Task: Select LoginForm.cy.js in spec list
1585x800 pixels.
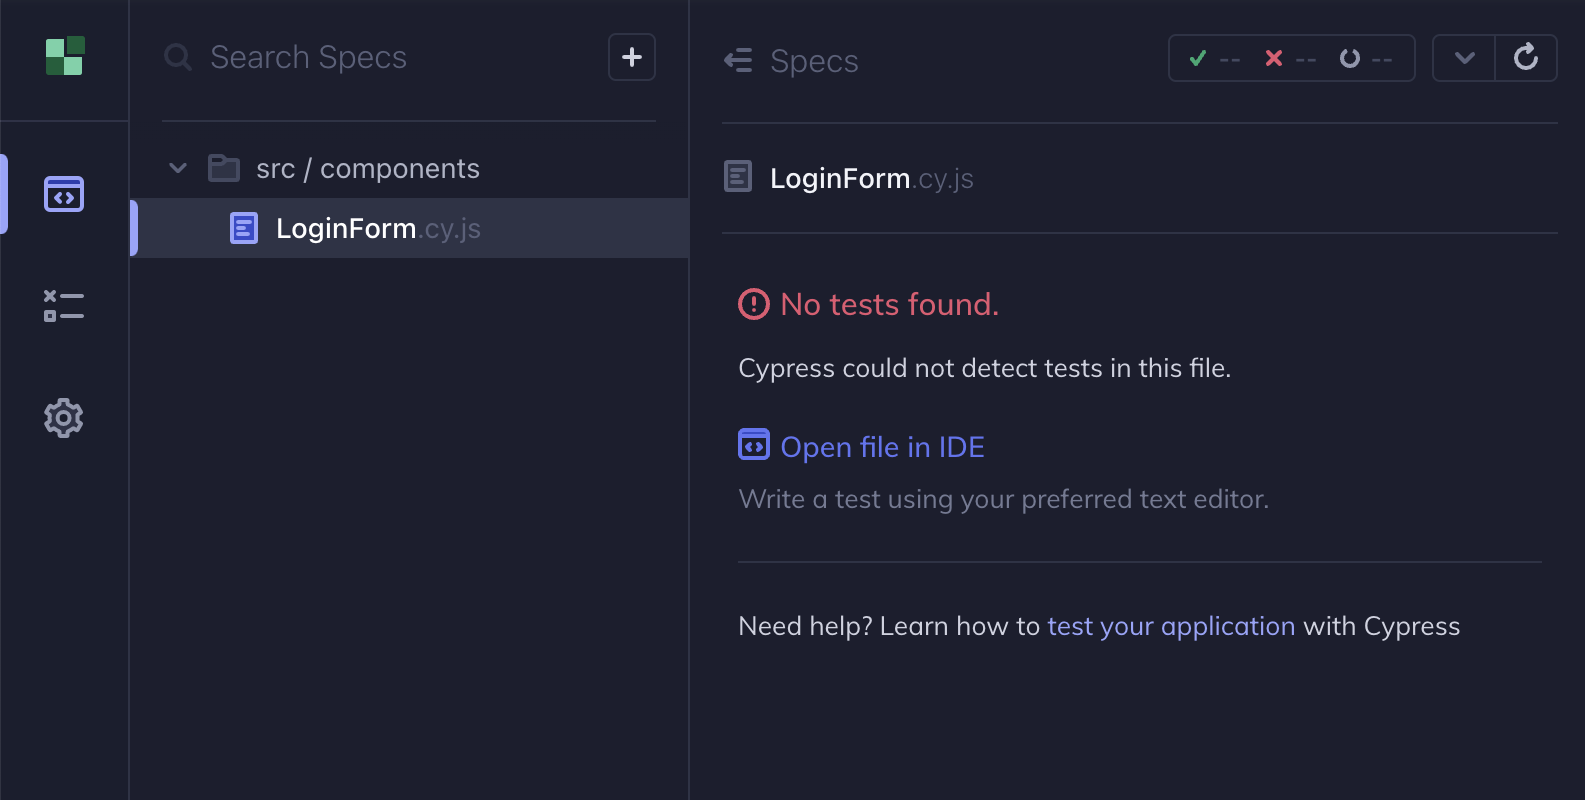Action: tap(409, 228)
